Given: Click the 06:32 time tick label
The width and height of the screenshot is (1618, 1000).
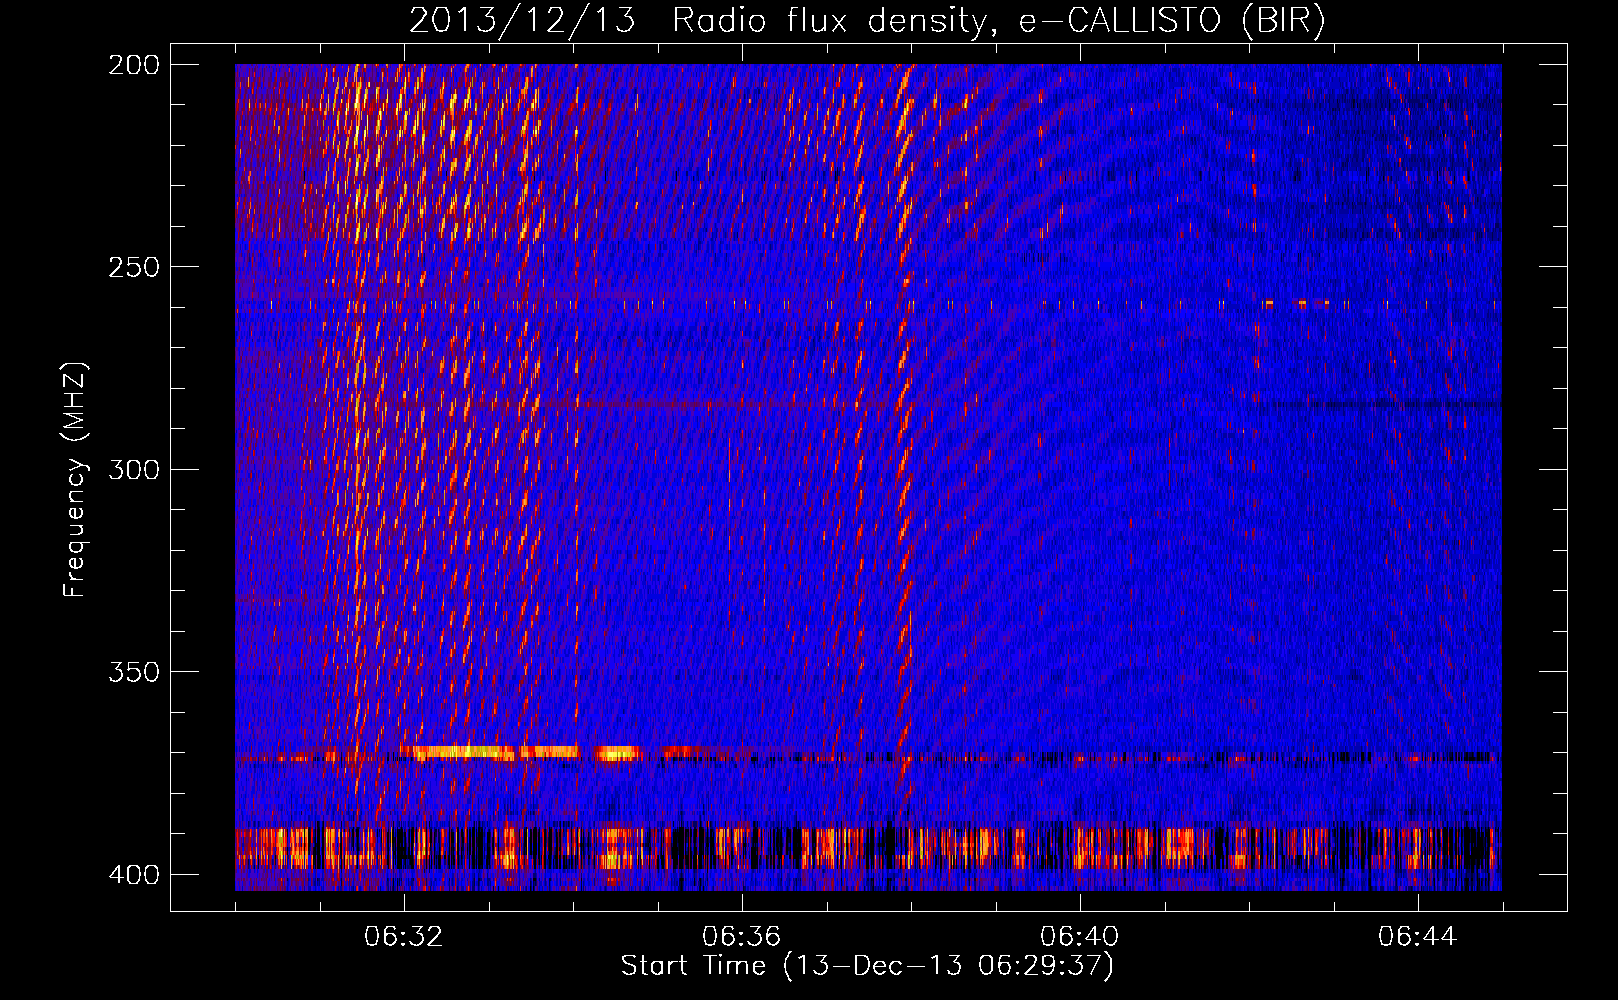Looking at the screenshot, I should click(403, 936).
